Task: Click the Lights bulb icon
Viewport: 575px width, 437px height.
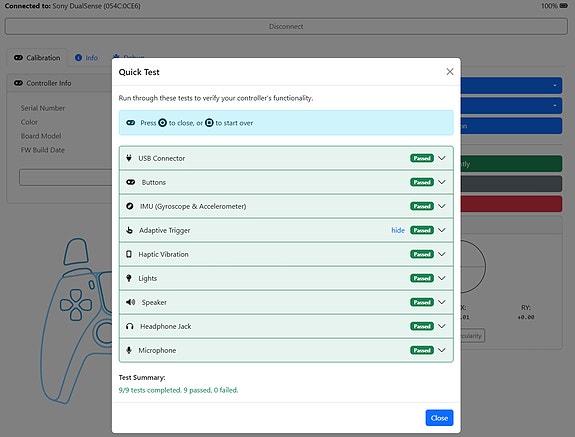Action: tap(129, 278)
